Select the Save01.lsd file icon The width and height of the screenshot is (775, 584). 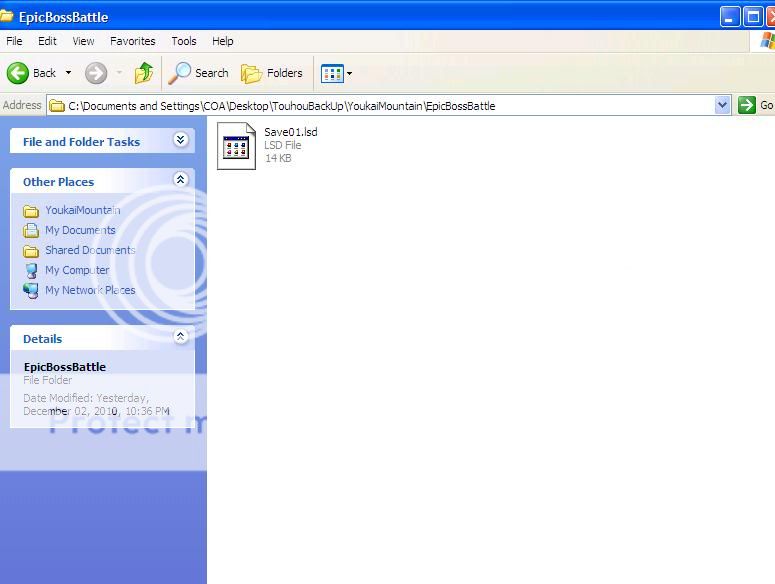tap(237, 146)
